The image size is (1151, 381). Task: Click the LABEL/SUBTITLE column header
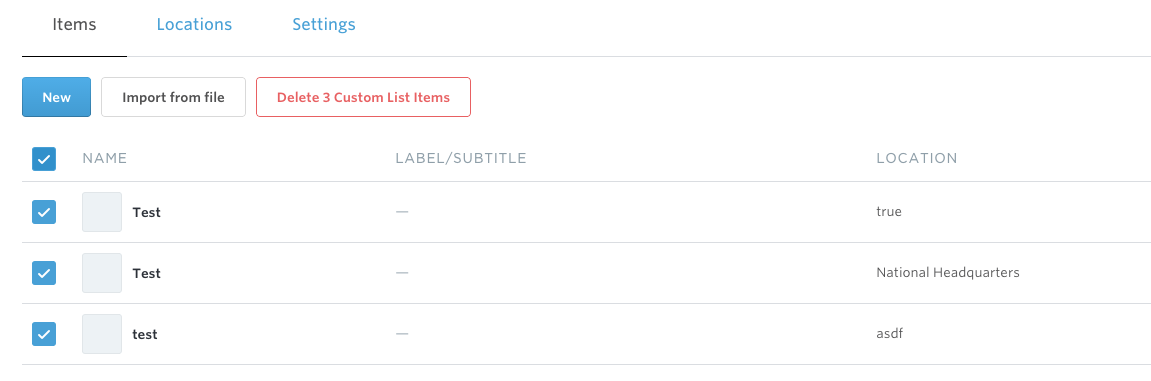461,159
